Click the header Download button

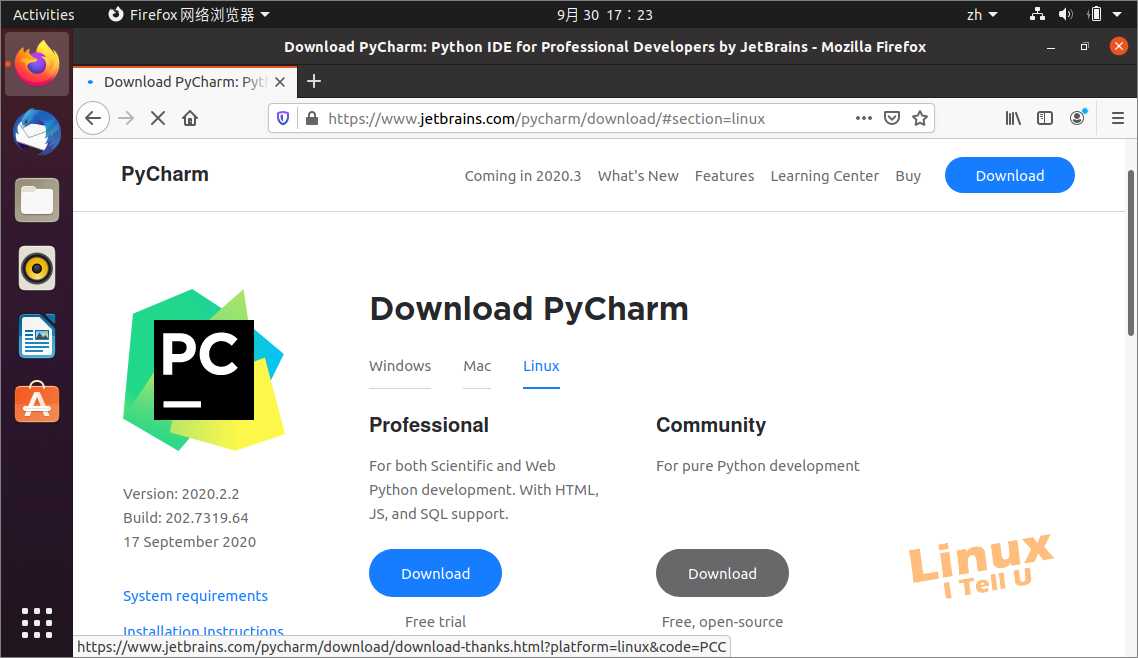coord(1010,175)
